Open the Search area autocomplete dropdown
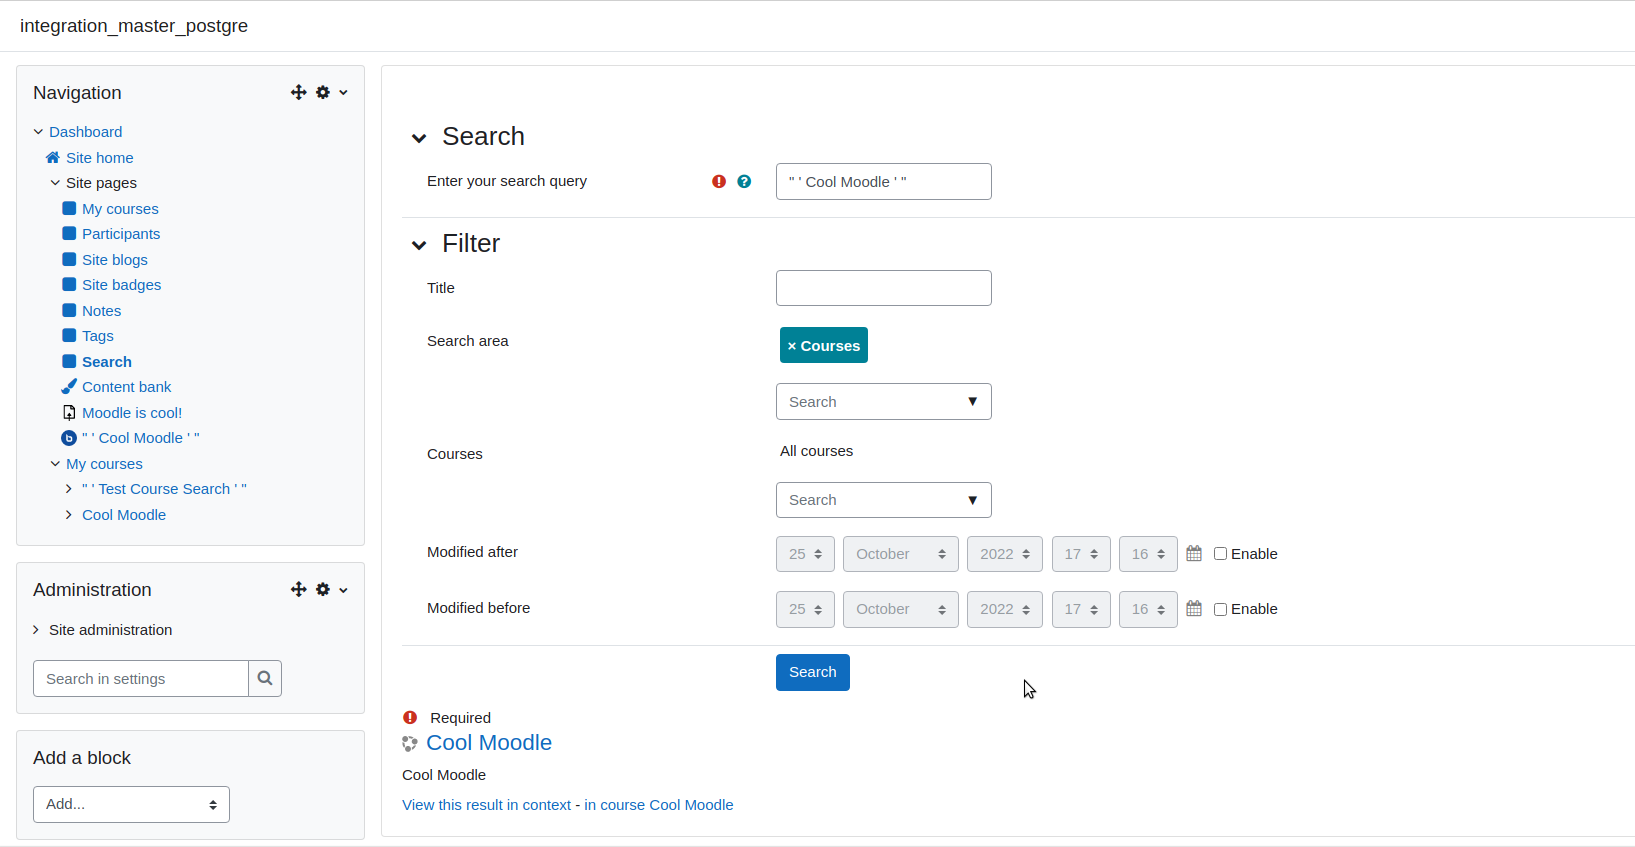The image size is (1635, 847). click(x=972, y=401)
